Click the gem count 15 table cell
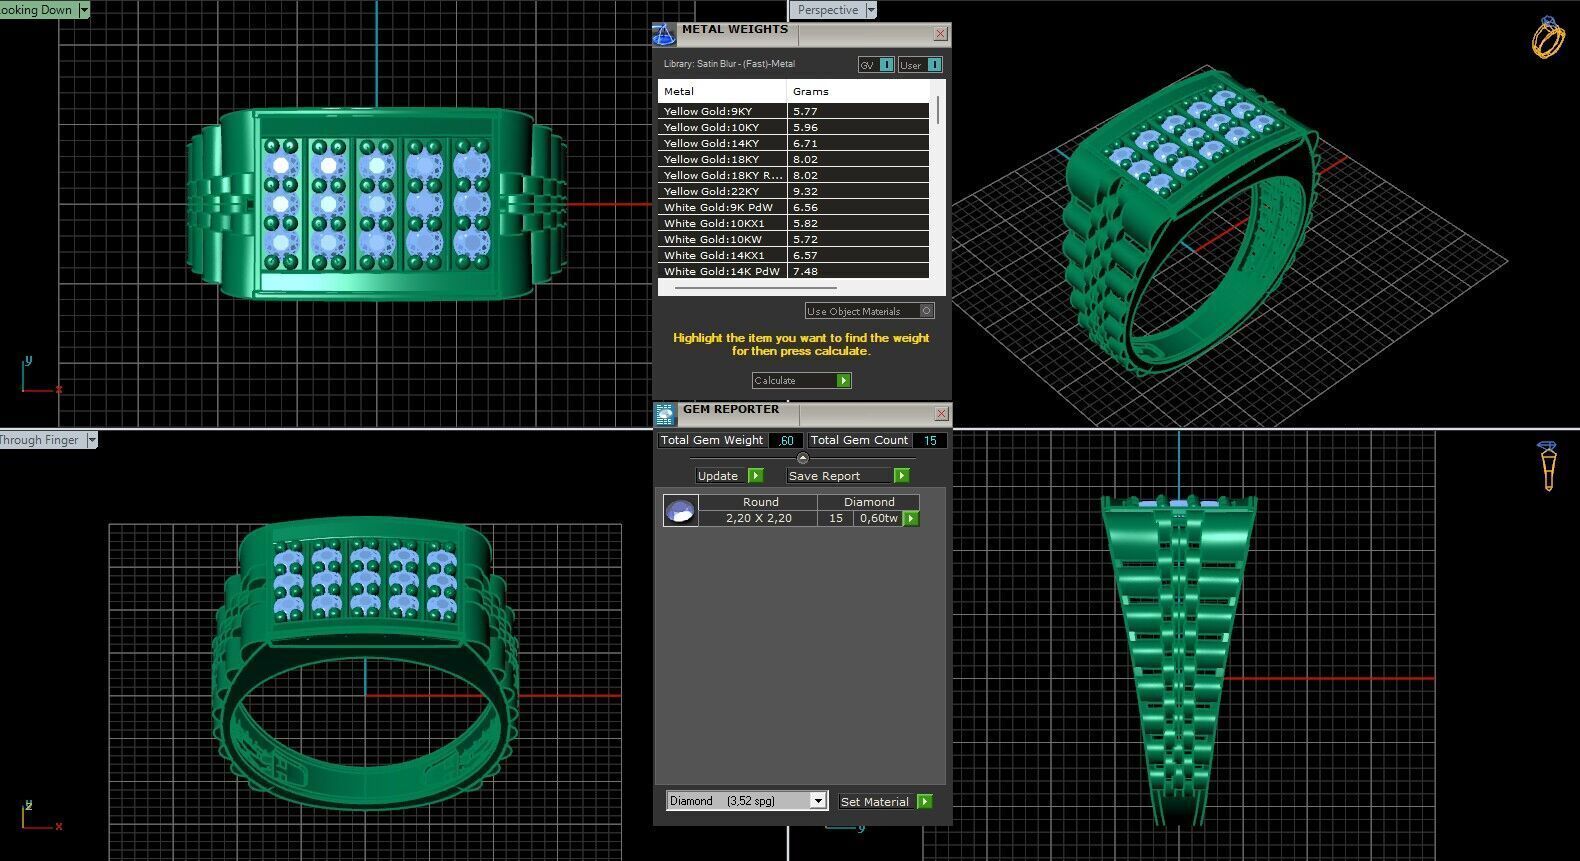Image resolution: width=1580 pixels, height=861 pixels. [836, 518]
